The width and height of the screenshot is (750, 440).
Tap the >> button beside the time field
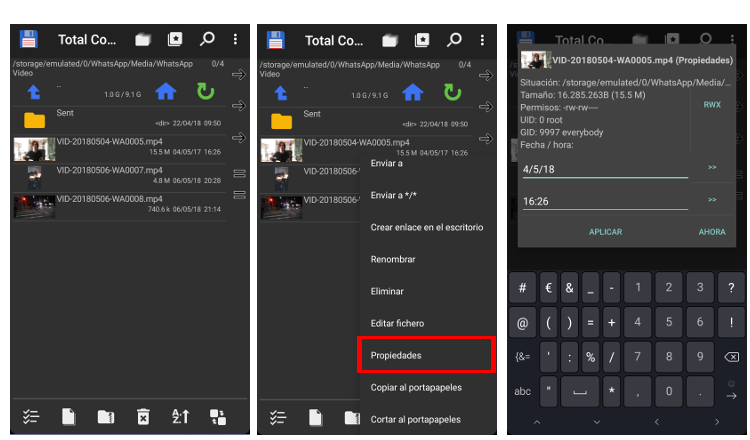pyautogui.click(x=712, y=199)
